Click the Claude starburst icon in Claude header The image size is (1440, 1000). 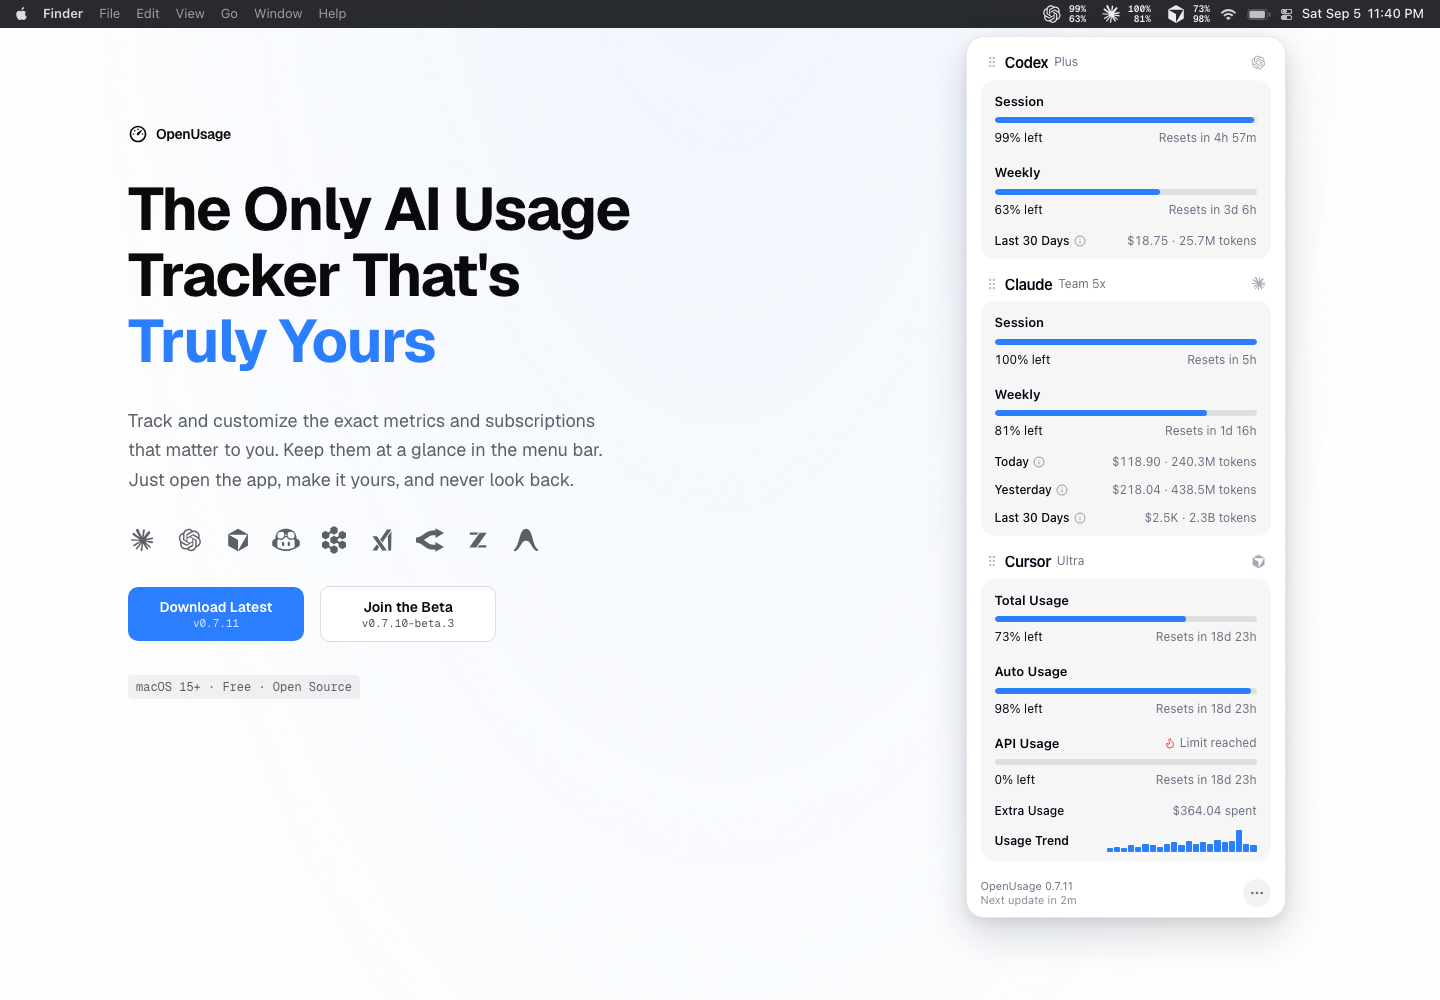coord(1258,284)
